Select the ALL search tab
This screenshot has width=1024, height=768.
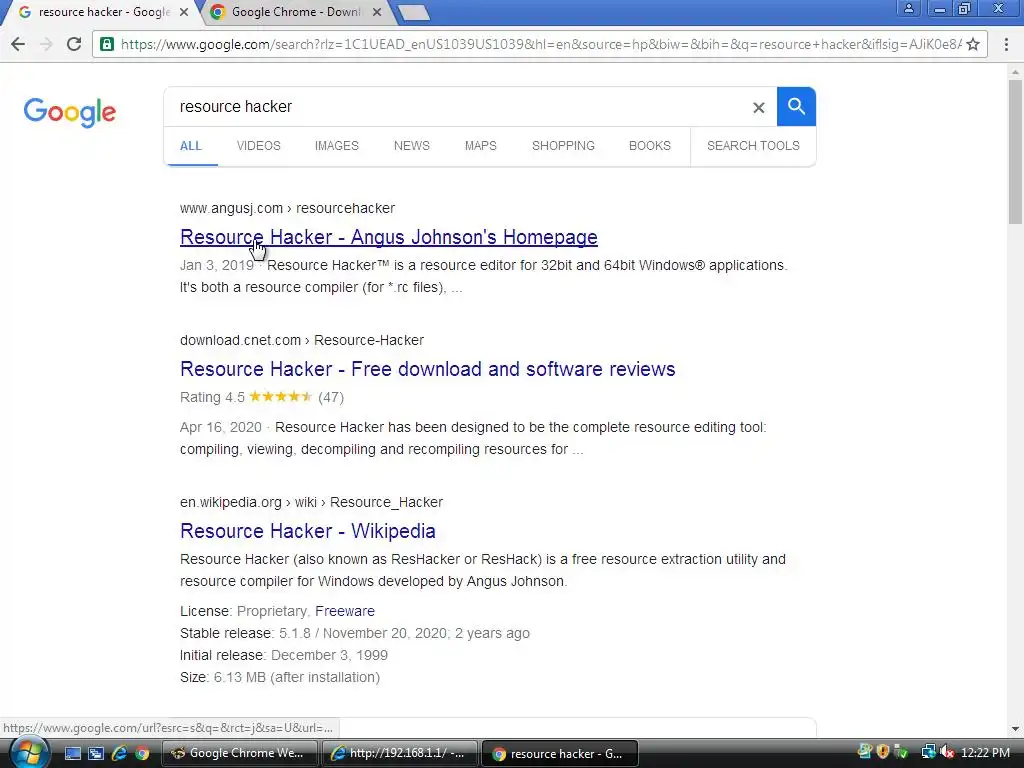191,146
